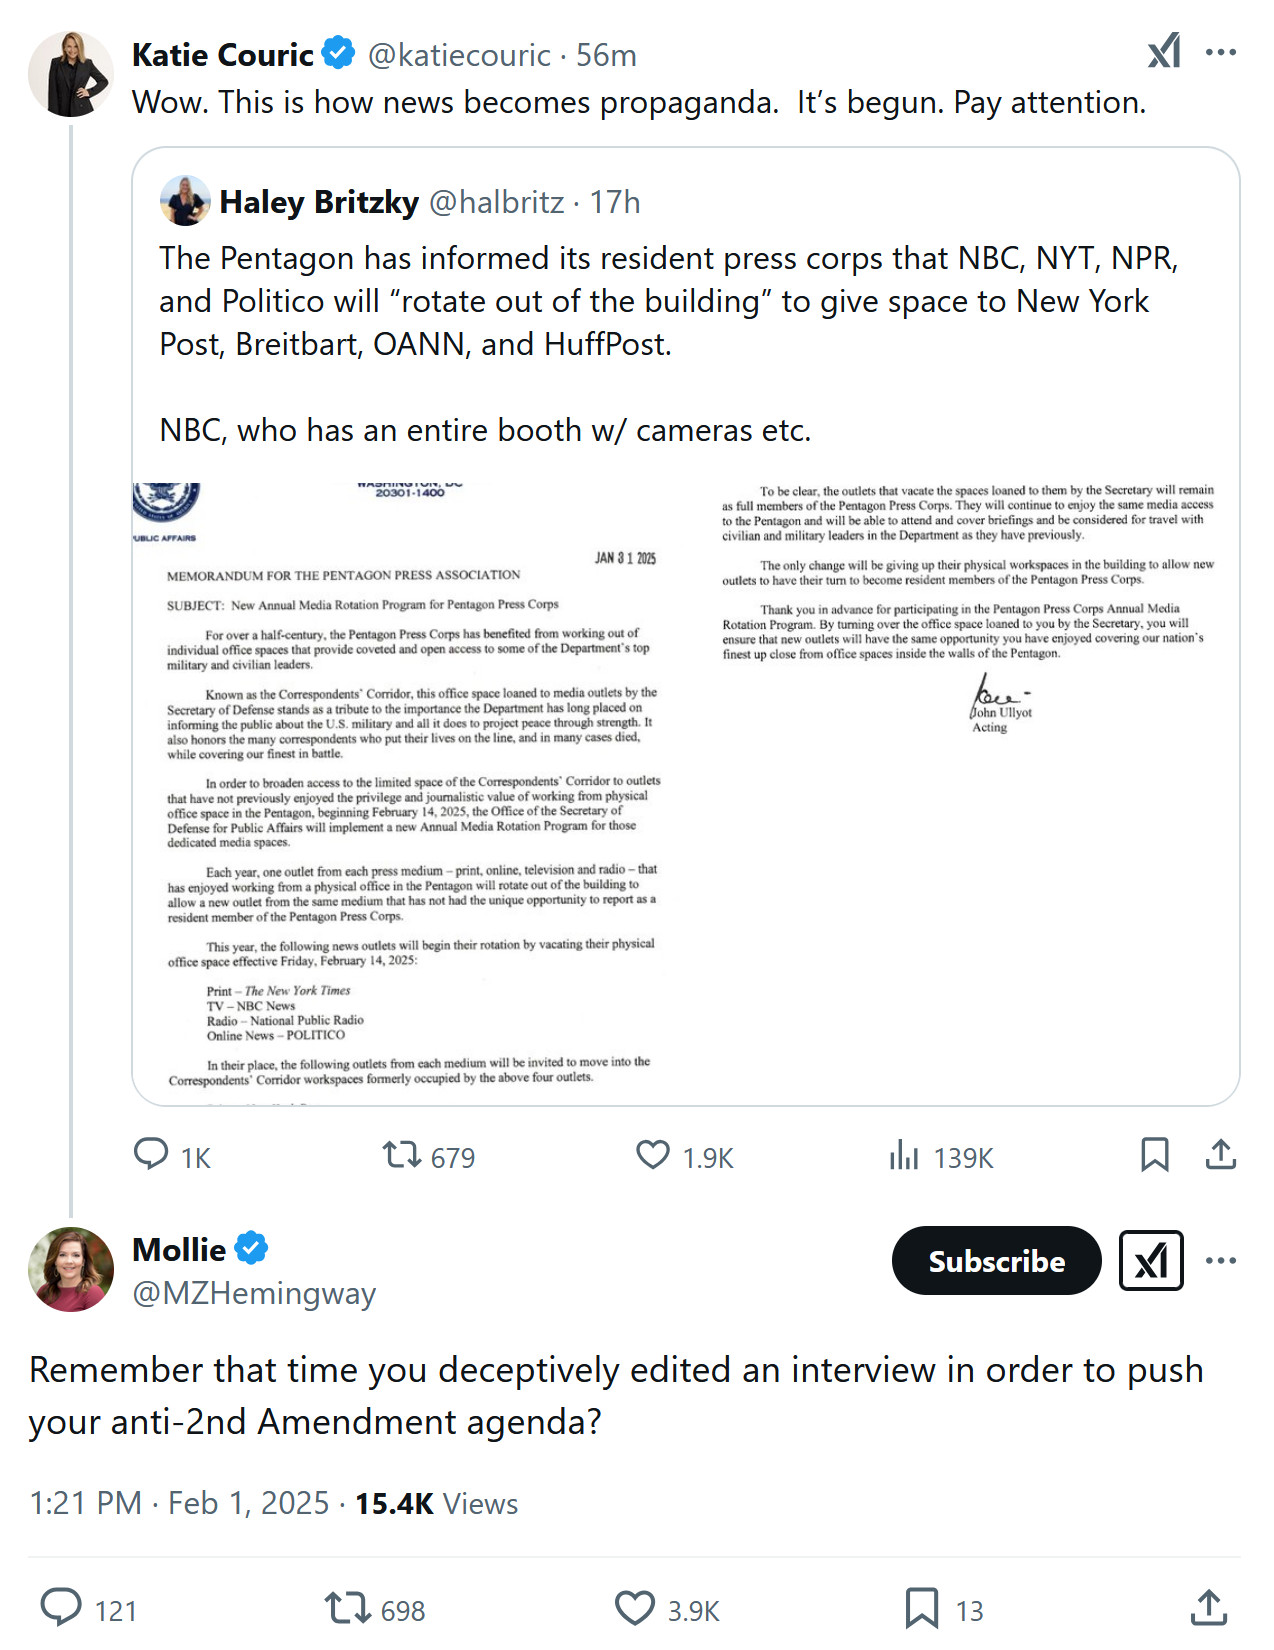
Task: Like Katie Couric's post
Action: point(653,1156)
